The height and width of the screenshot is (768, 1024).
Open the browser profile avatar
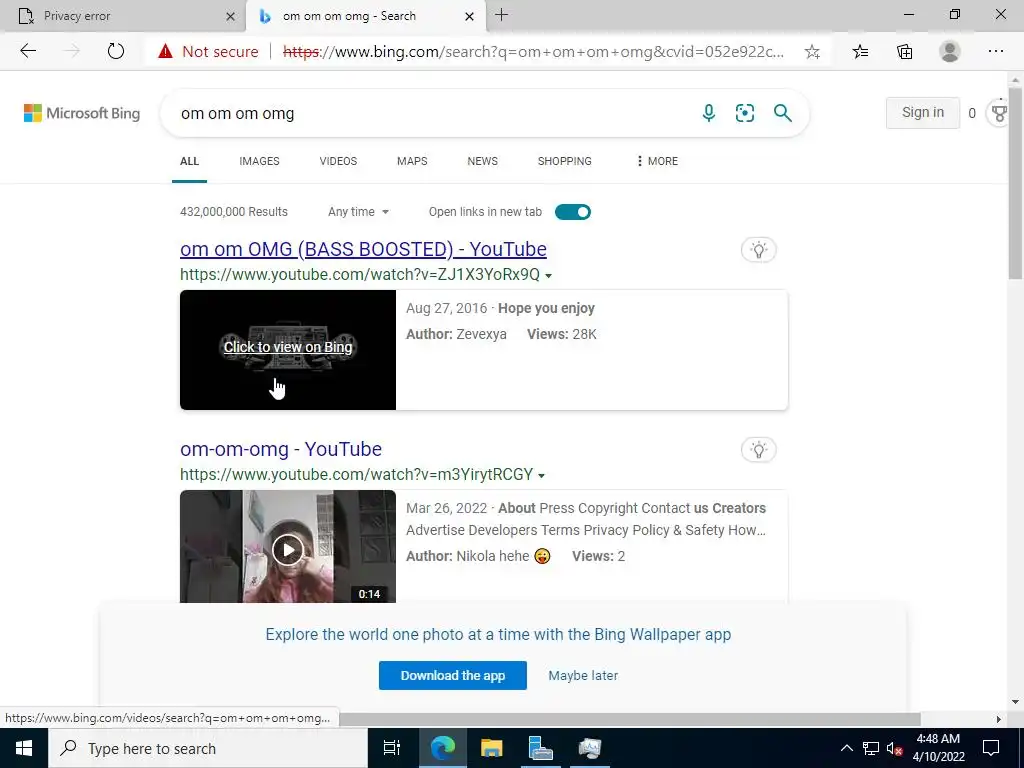point(950,51)
